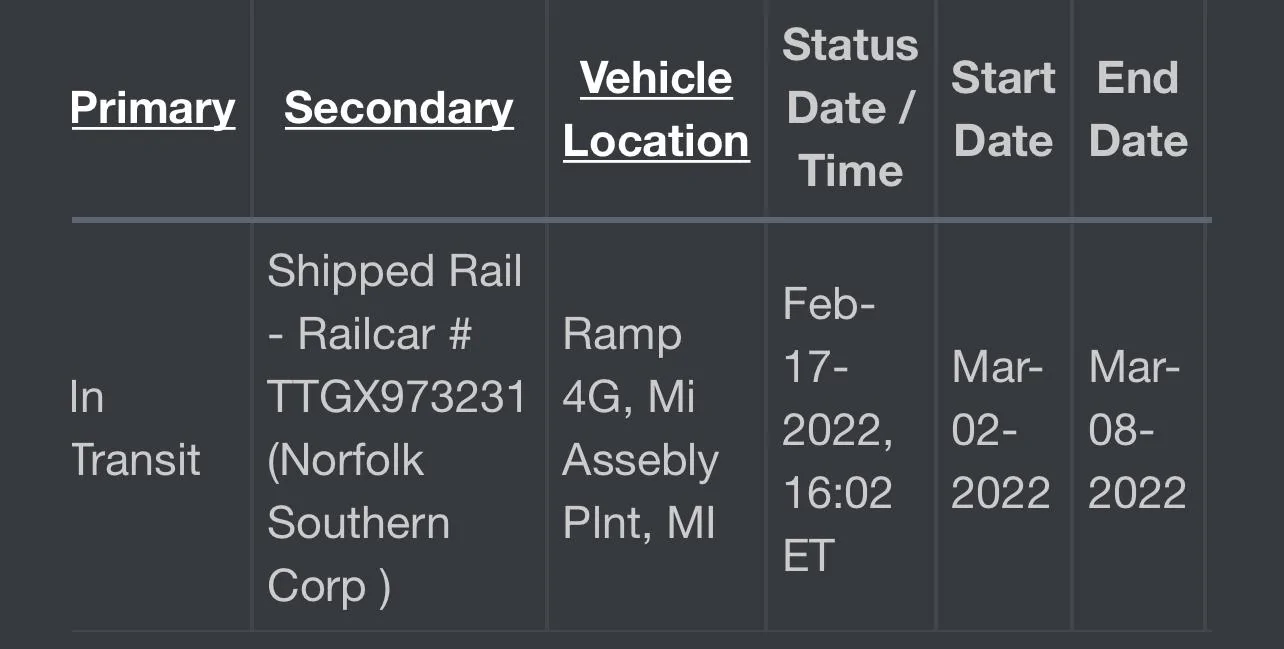Click the 16:02 ET time text
Image resolution: width=1284 pixels, height=649 pixels.
coord(837,524)
